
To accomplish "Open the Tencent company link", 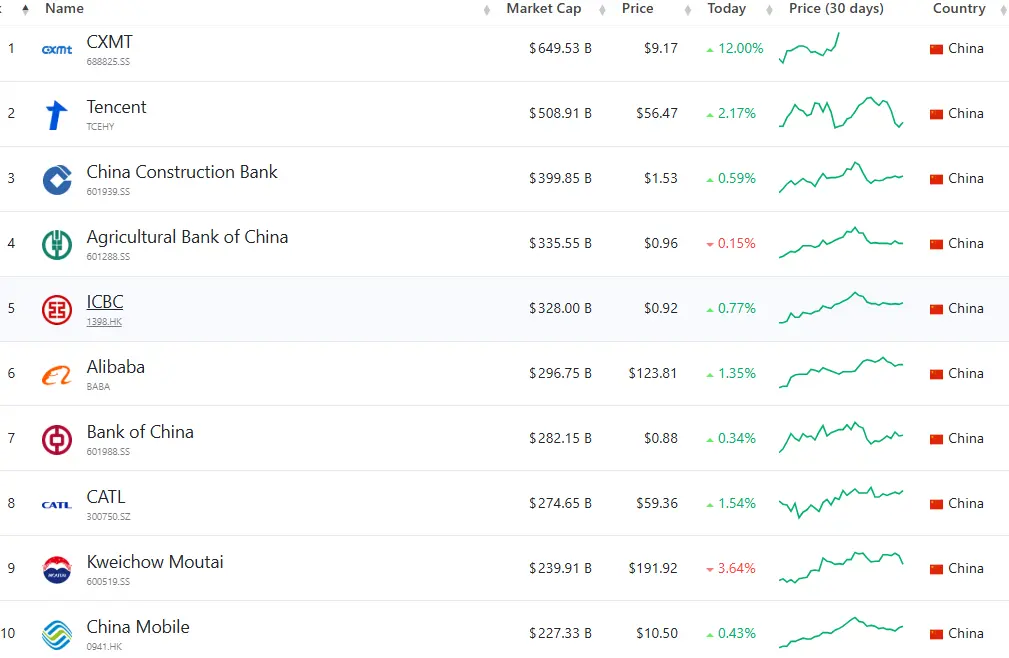I will [x=116, y=107].
